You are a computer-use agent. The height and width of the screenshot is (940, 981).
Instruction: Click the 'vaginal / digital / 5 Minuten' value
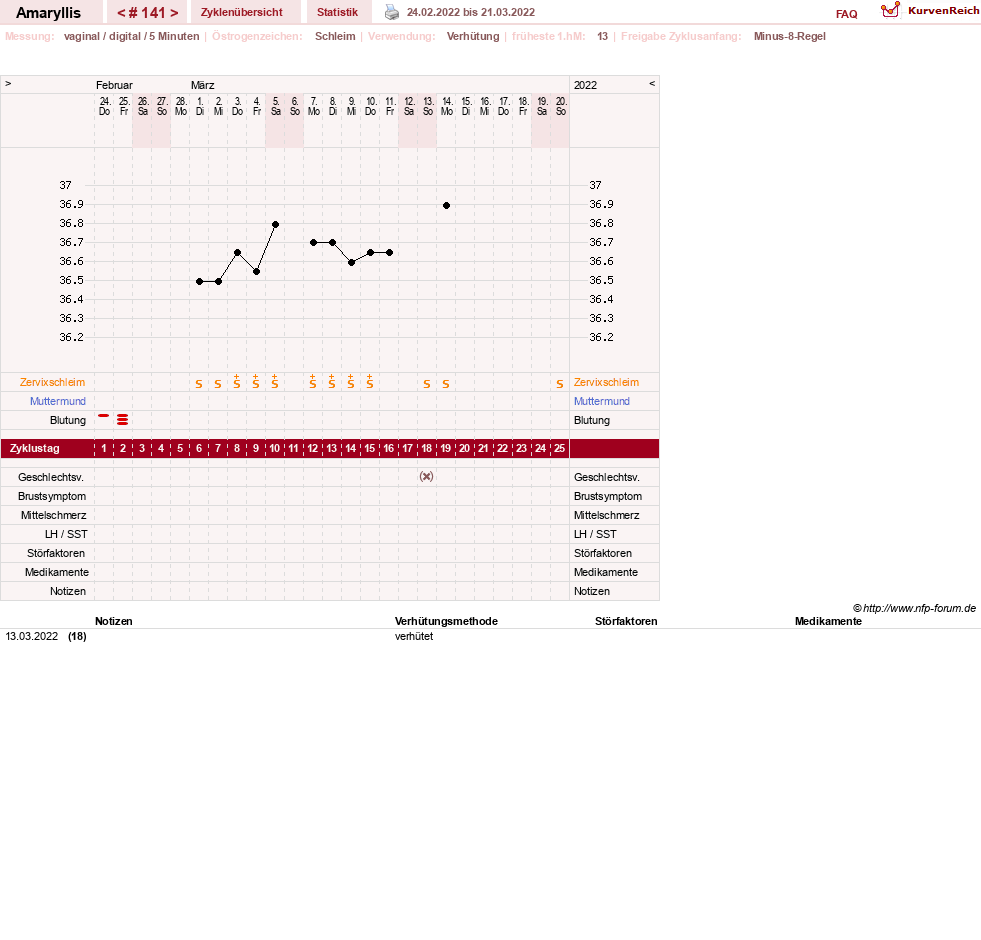131,36
